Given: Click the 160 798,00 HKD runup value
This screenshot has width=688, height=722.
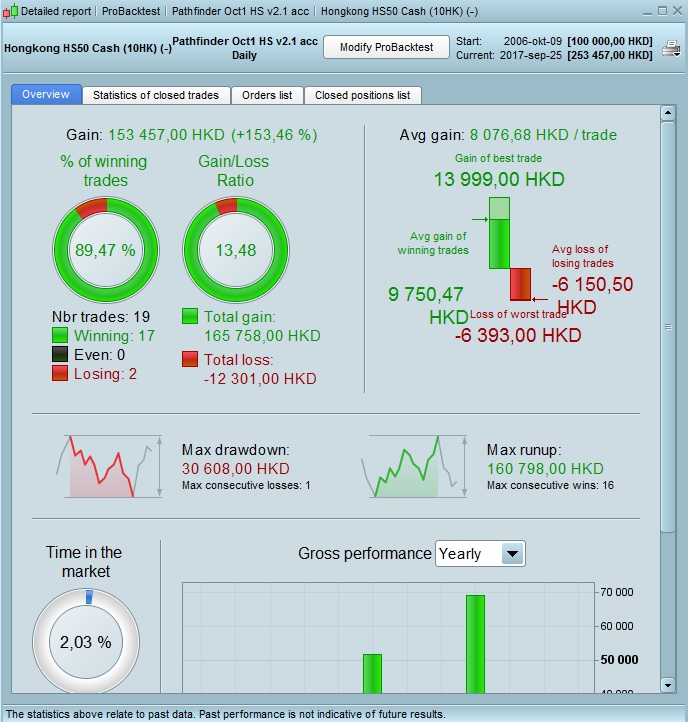Looking at the screenshot, I should tap(545, 469).
